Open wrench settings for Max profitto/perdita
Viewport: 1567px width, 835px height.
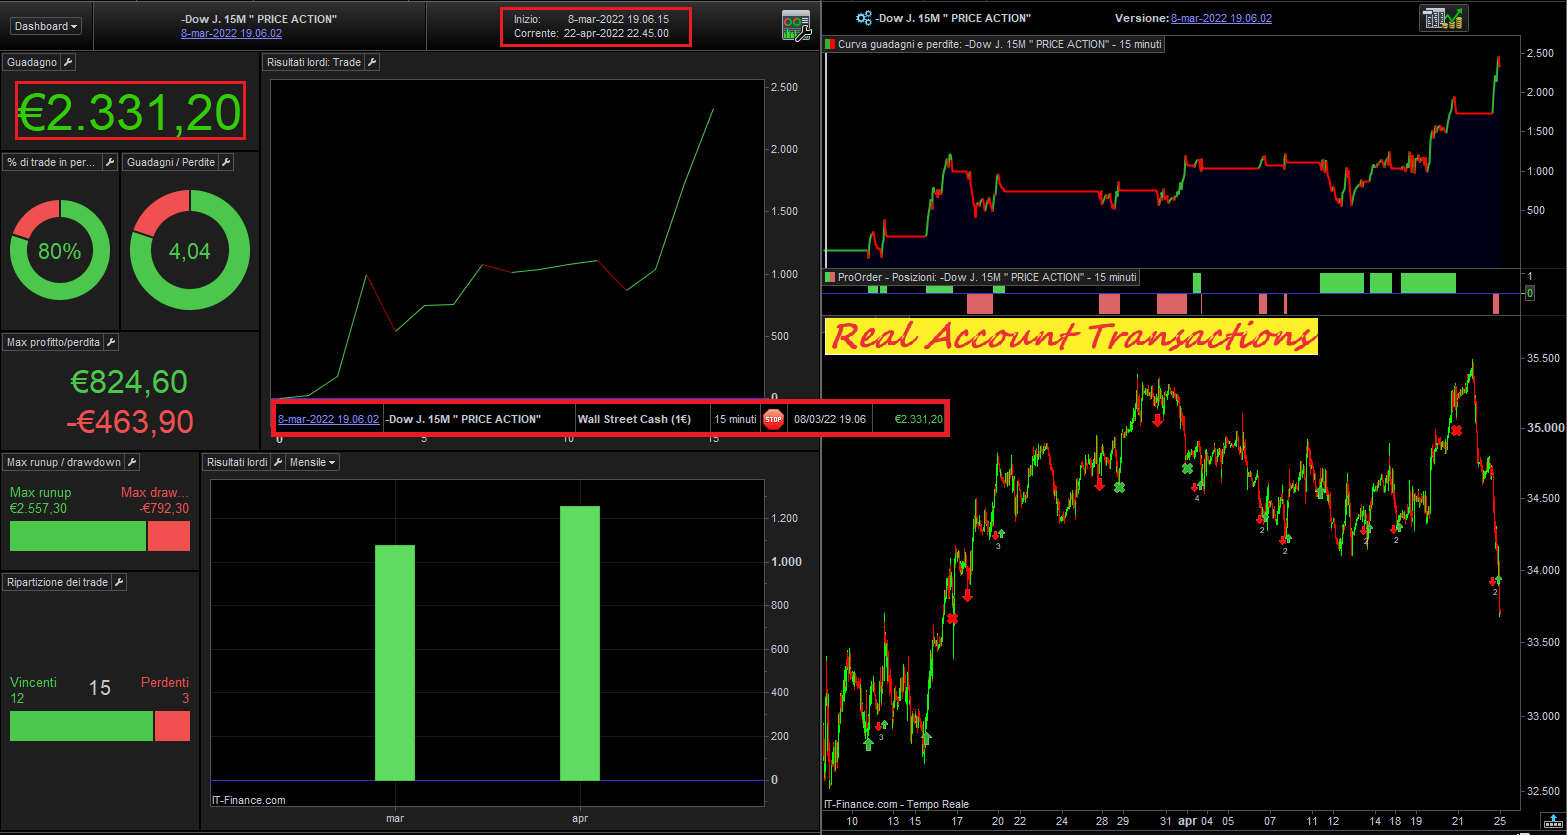coord(111,342)
